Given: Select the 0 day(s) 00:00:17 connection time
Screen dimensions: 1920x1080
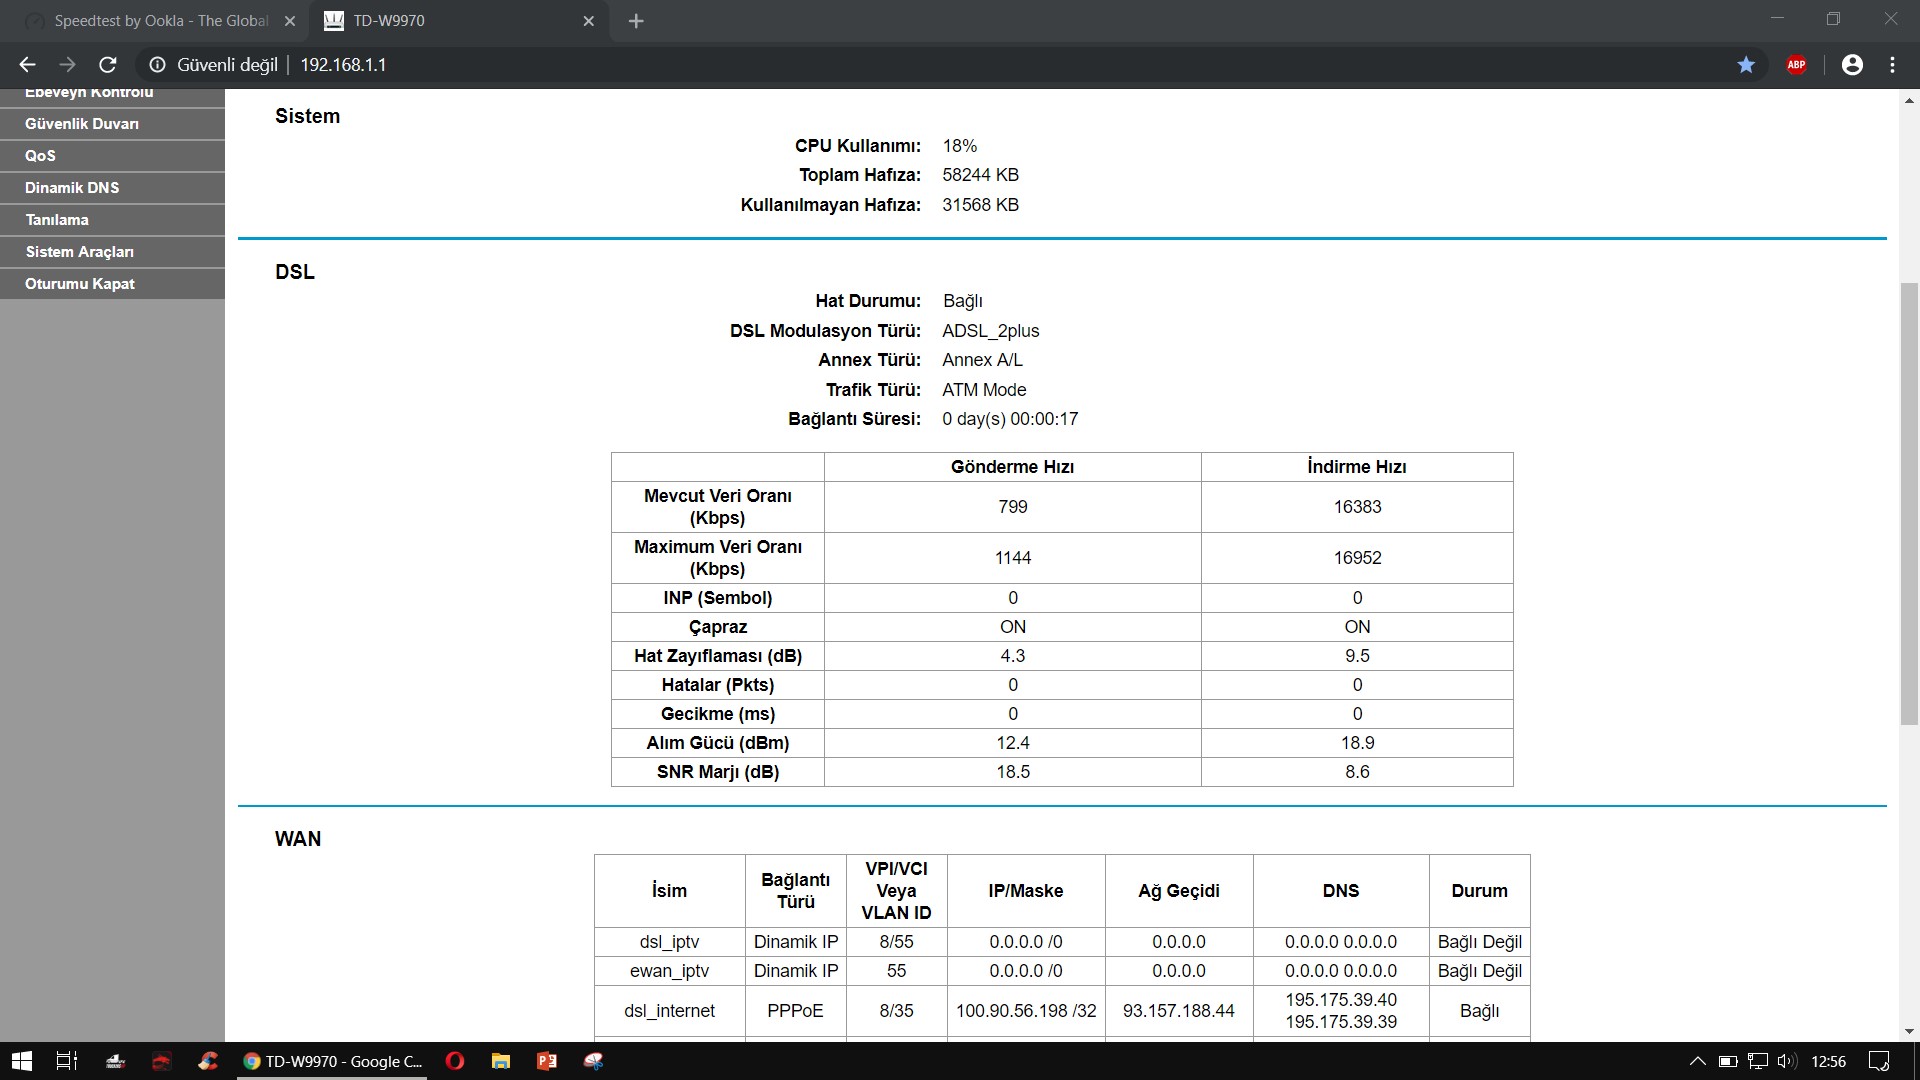Looking at the screenshot, I should coord(1010,419).
